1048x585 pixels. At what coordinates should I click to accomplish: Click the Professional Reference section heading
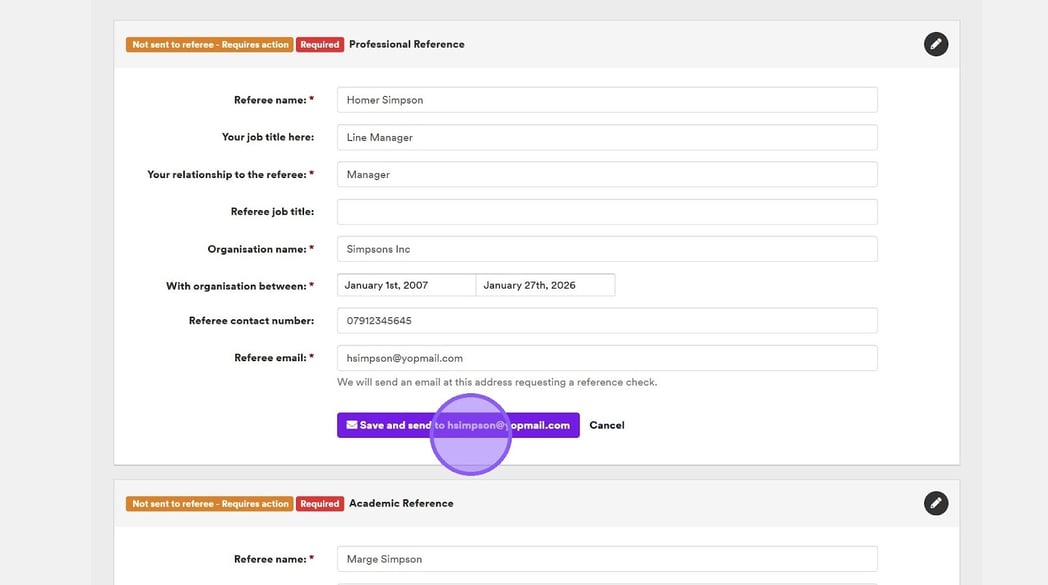pos(406,44)
